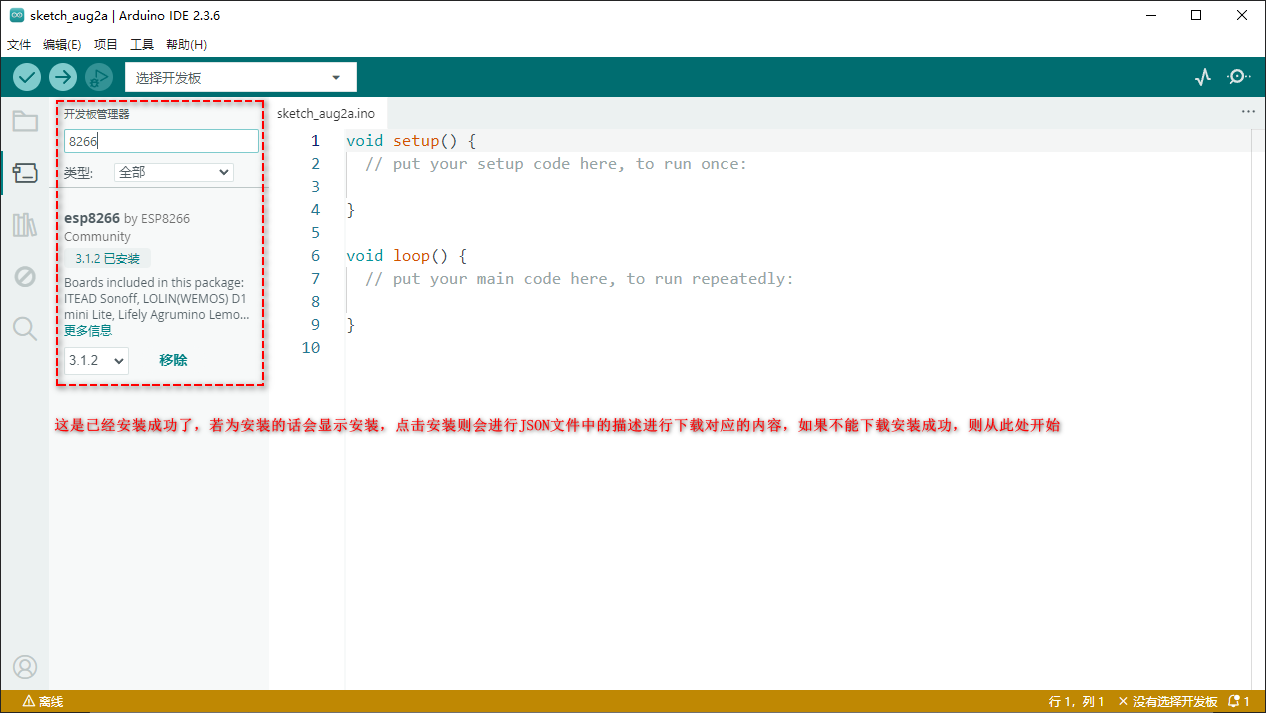Close the Arduino IDE window
The image size is (1266, 713).
coord(1242,16)
